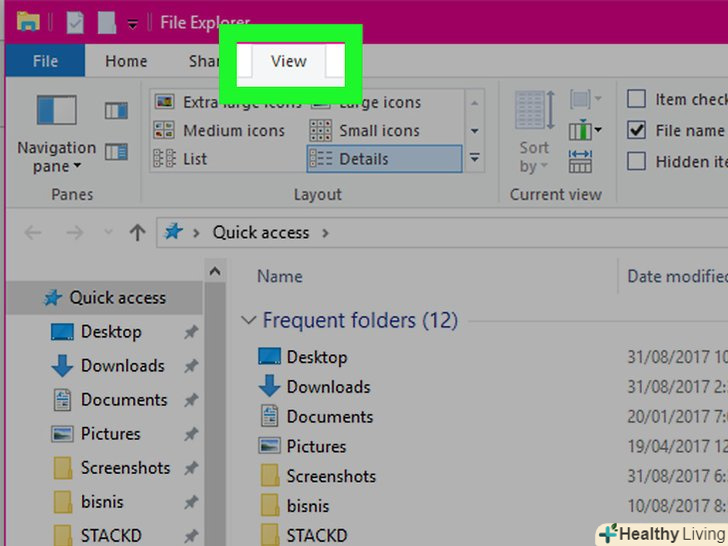Click Quick access in address bar path
This screenshot has height=546, width=728.
tap(261, 233)
